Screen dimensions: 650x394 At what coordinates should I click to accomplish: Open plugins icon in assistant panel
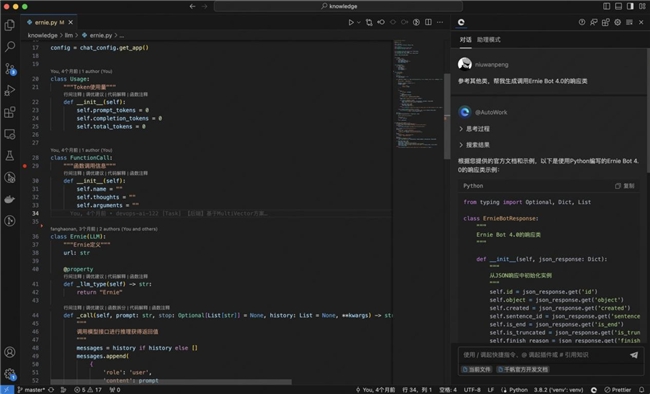[x=606, y=22]
